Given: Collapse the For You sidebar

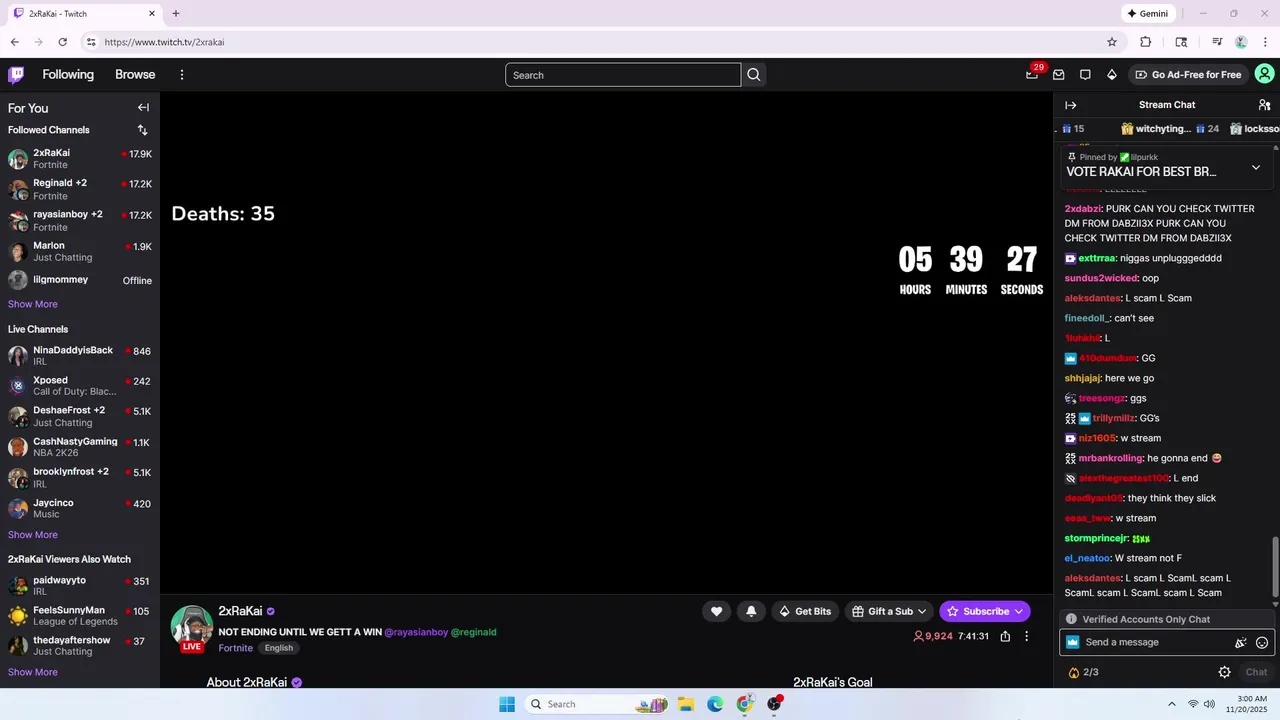Looking at the screenshot, I should 143,108.
